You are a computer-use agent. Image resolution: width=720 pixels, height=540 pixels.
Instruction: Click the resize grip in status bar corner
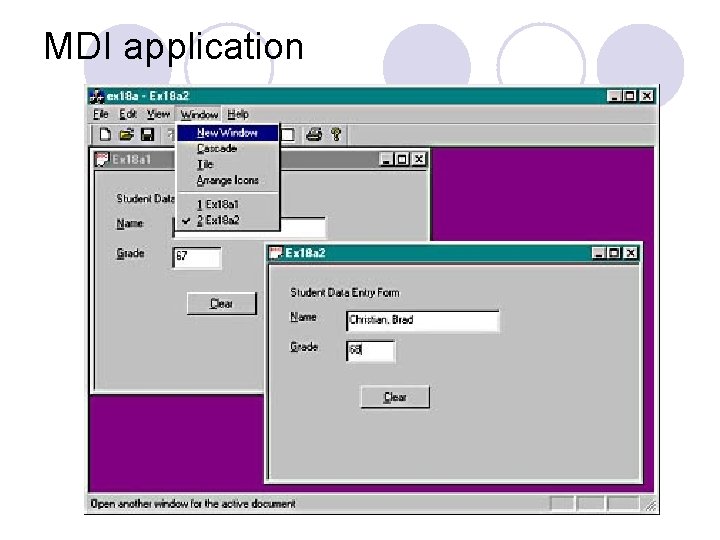coord(651,505)
